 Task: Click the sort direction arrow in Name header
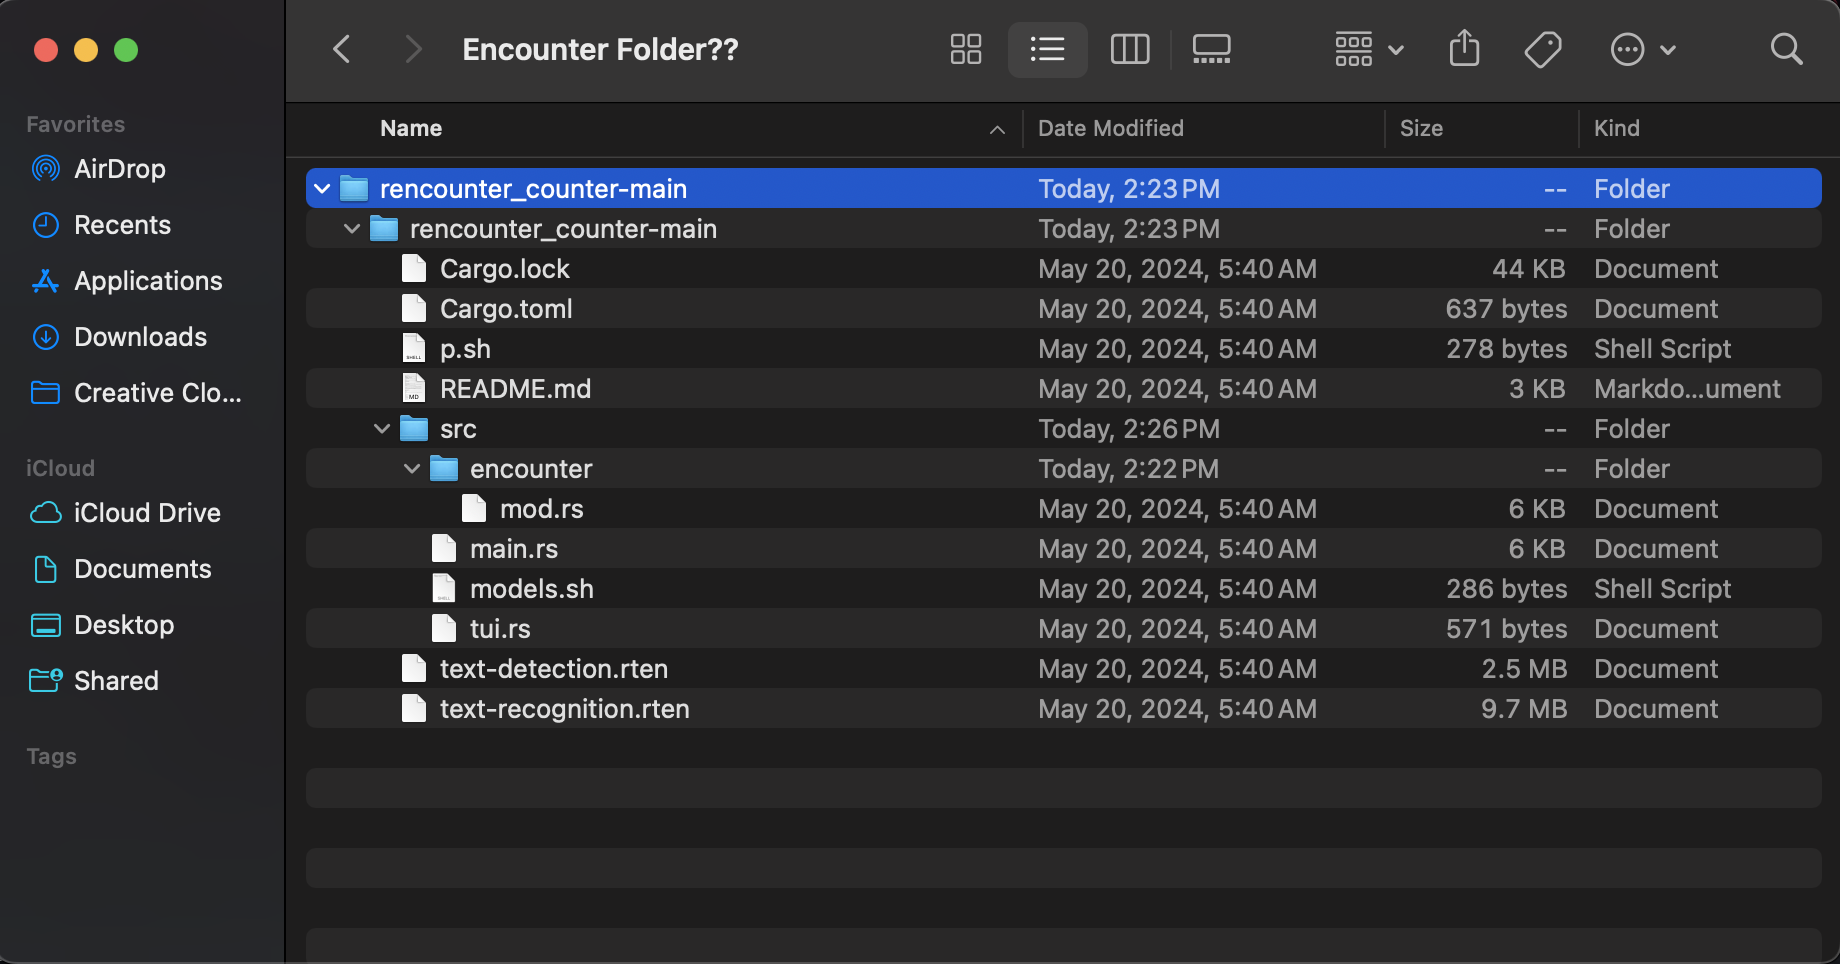tap(997, 129)
